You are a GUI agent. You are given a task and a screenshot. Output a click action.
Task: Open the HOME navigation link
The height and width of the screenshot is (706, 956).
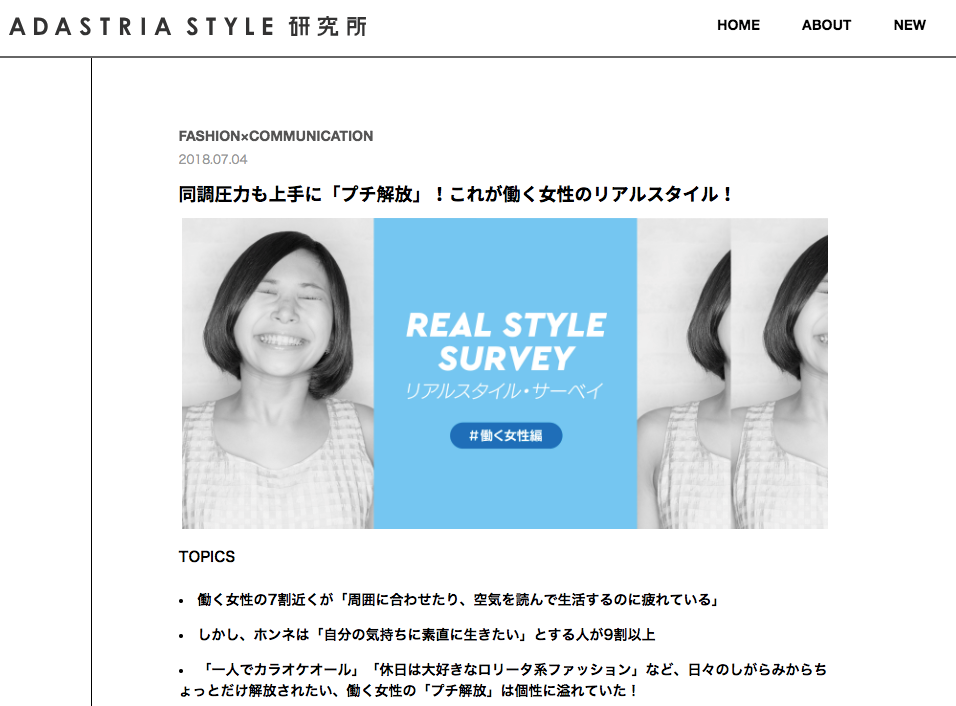click(738, 25)
